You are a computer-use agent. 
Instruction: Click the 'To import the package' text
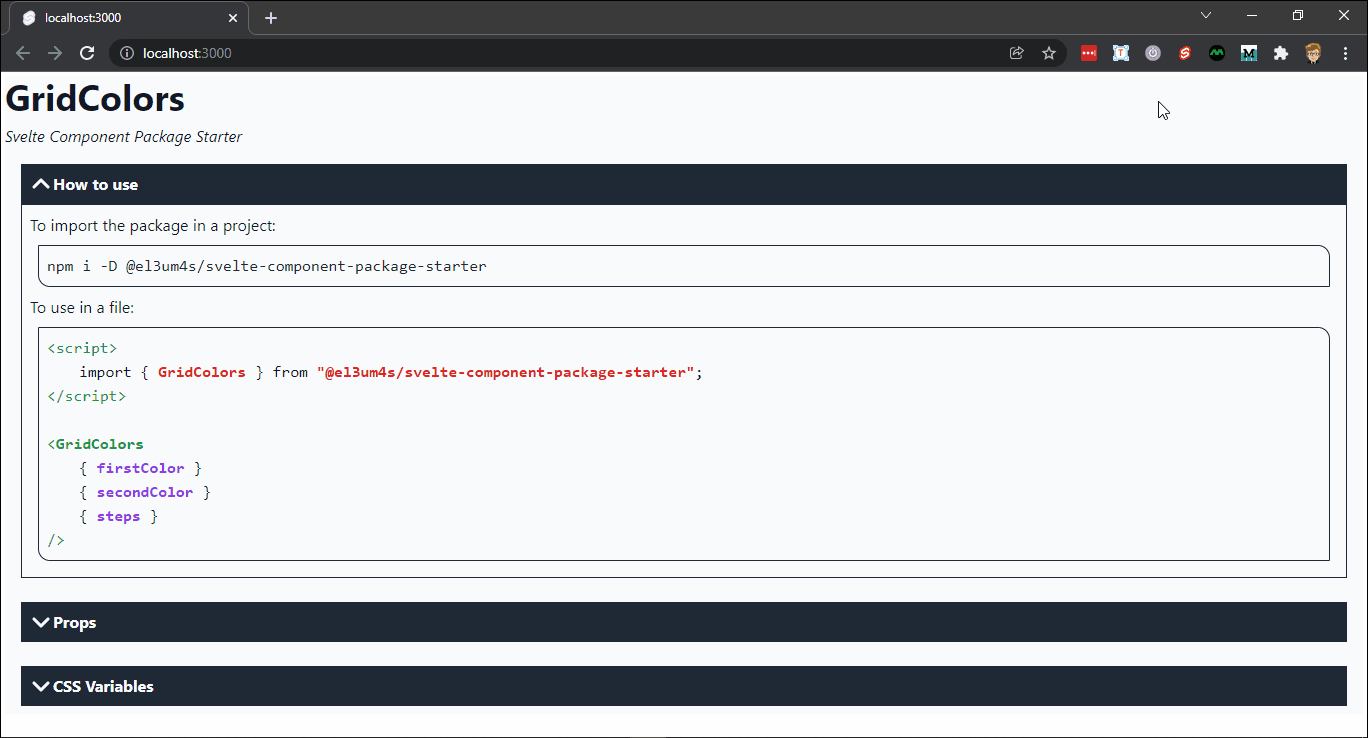153,226
